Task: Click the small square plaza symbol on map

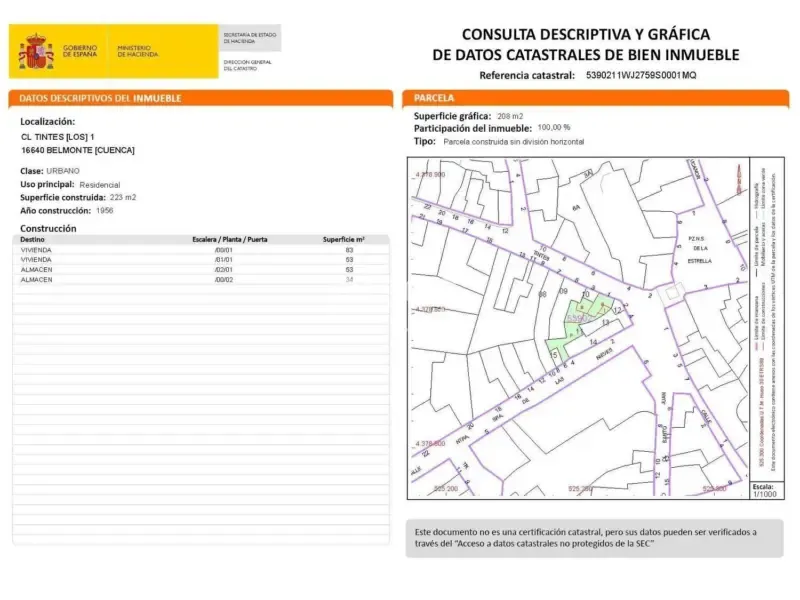Action: tap(672, 293)
